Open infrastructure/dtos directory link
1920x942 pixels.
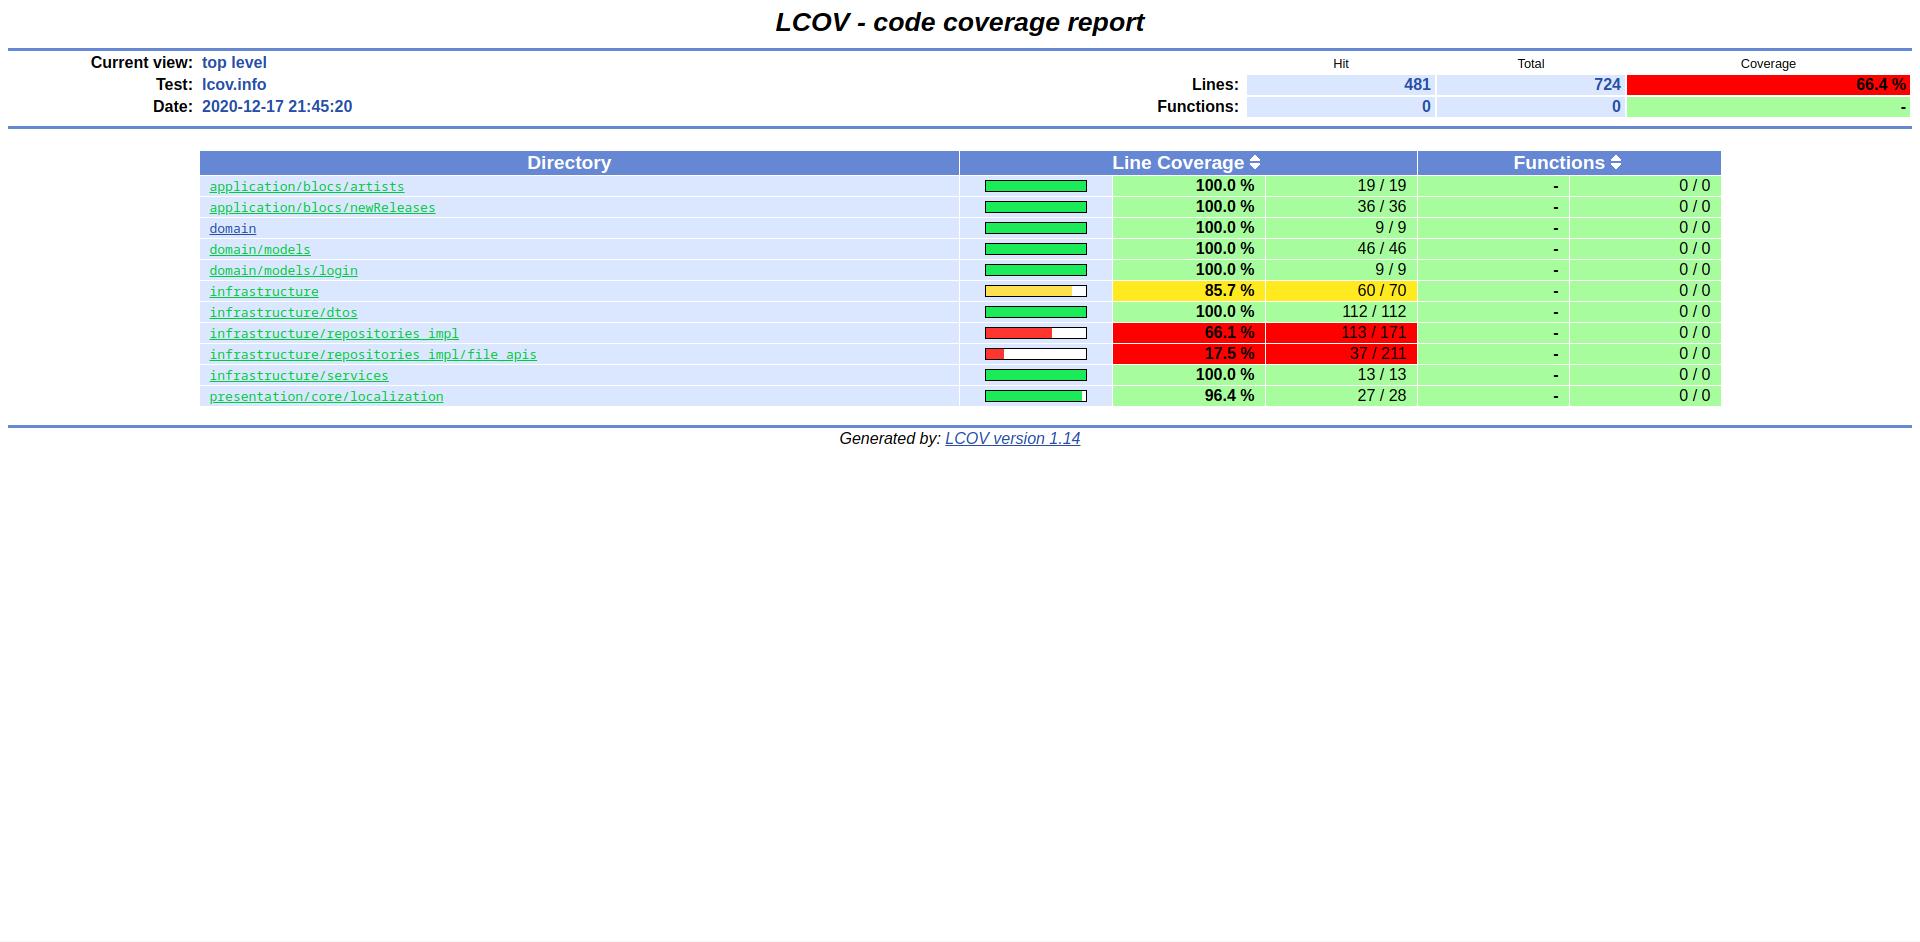[x=283, y=313]
